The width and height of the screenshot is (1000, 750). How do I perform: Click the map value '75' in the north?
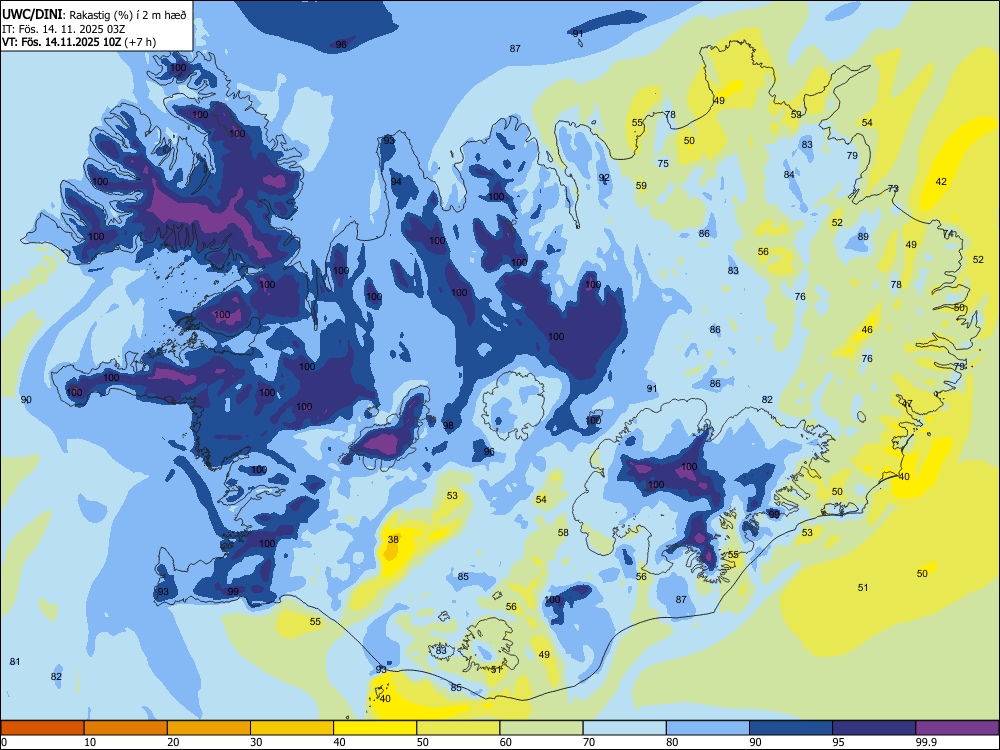663,164
